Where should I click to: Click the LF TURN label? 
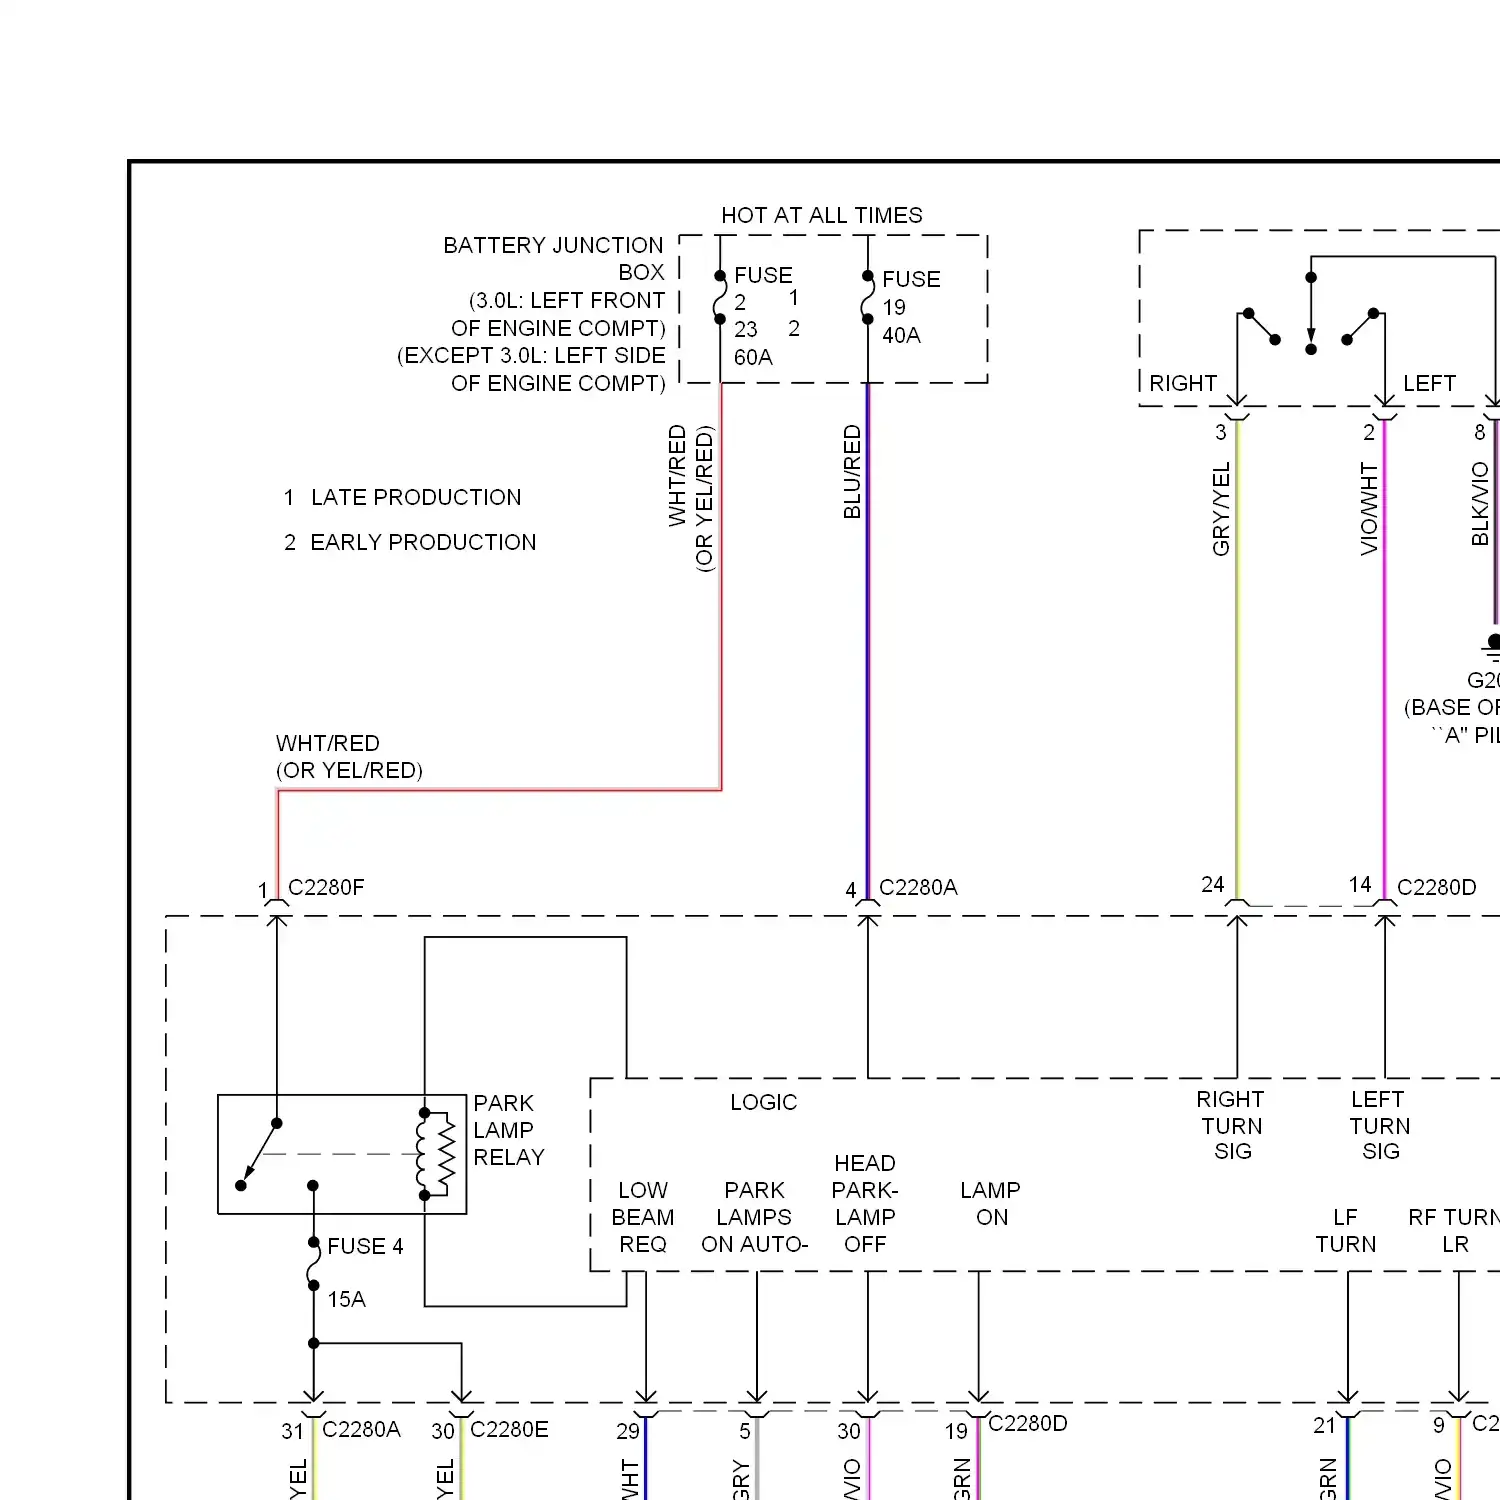[1346, 1231]
